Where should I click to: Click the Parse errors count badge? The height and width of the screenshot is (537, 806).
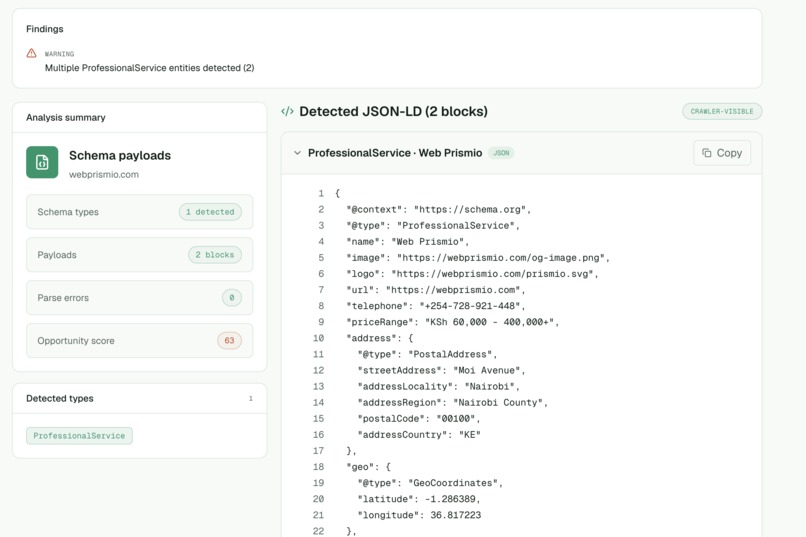click(232, 298)
